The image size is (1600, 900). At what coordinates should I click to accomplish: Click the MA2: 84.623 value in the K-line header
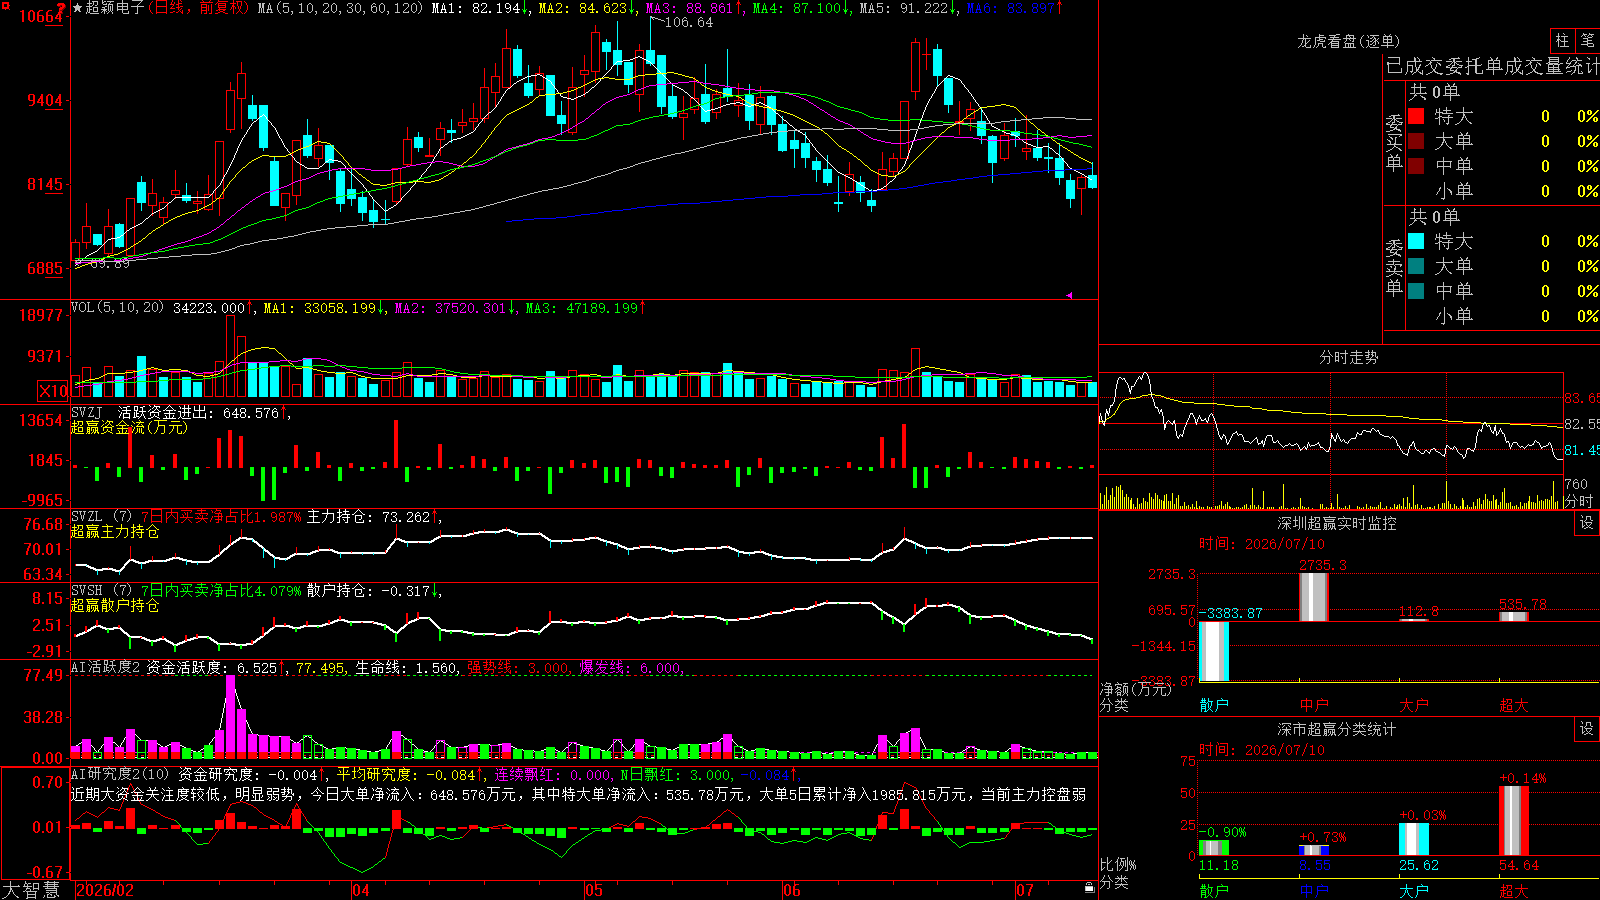coord(587,8)
